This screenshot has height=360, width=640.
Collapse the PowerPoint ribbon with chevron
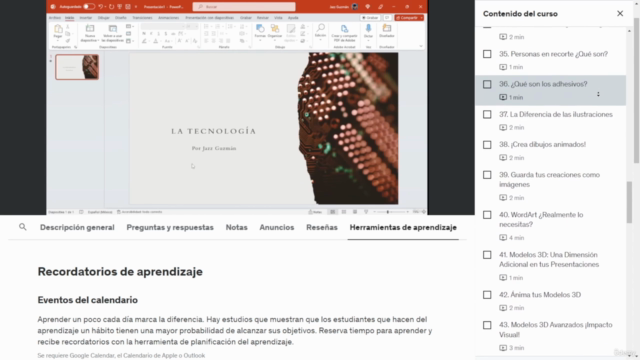pyautogui.click(x=421, y=47)
